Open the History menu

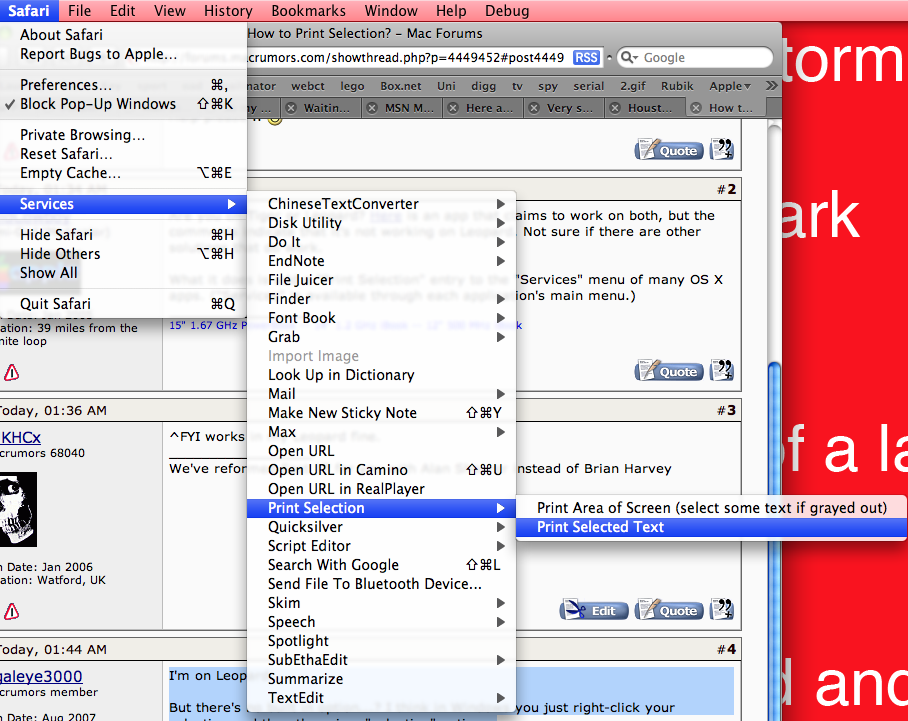point(228,11)
